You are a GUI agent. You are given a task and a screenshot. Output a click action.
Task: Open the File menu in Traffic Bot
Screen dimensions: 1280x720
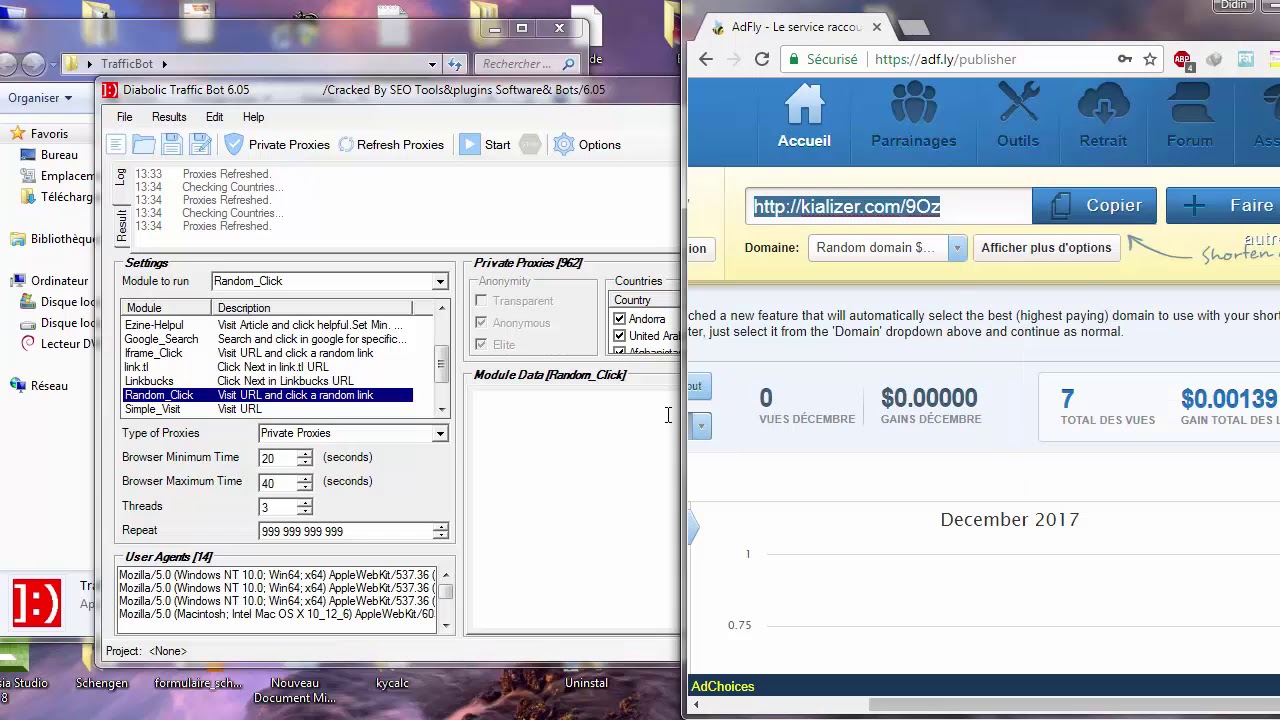(124, 117)
